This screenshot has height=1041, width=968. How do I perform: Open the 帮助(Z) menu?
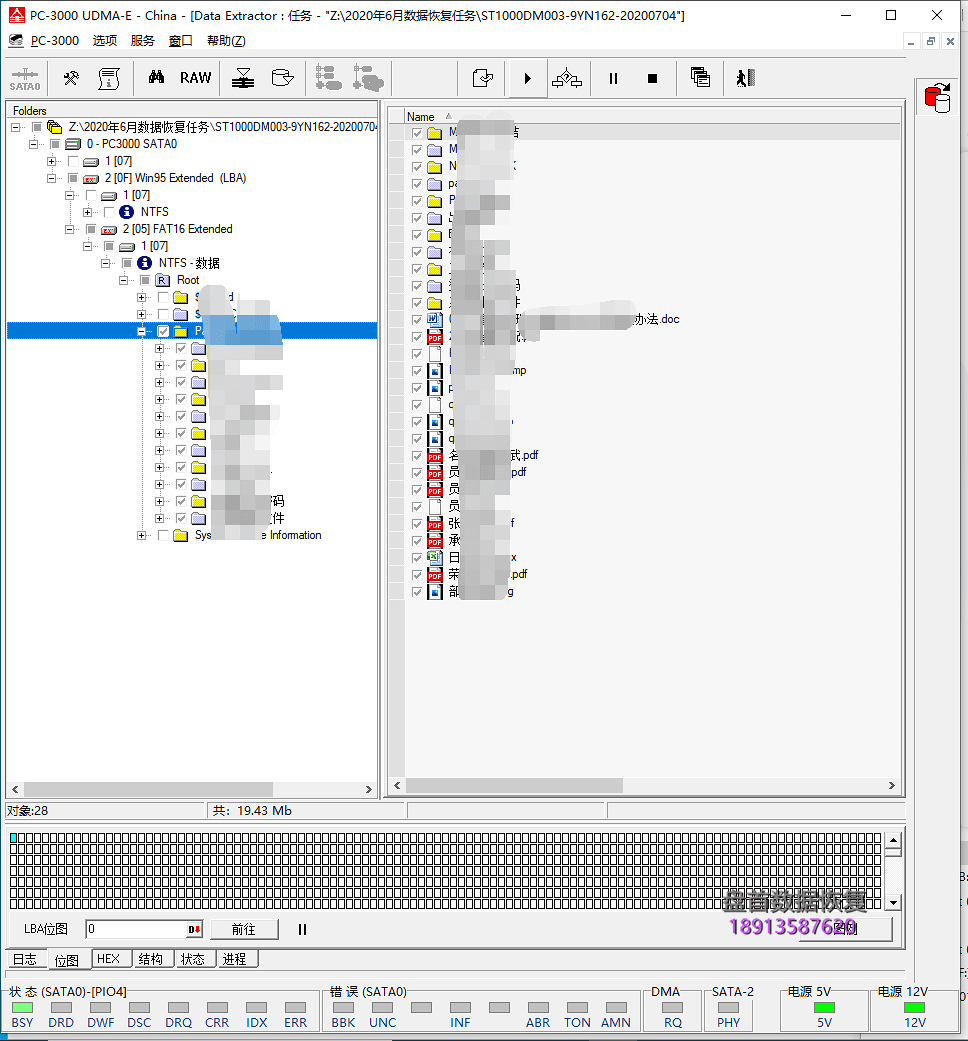click(226, 40)
